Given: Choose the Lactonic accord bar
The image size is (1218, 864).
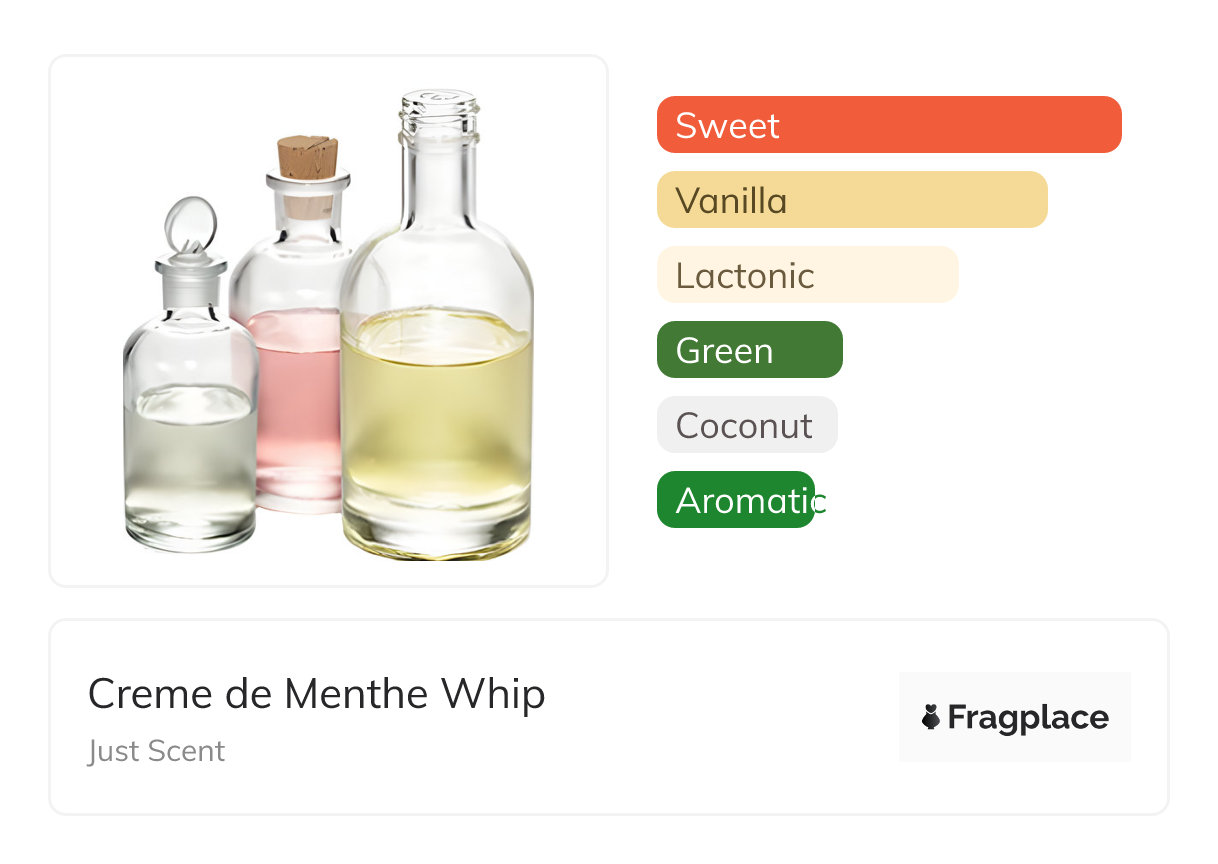Looking at the screenshot, I should (807, 275).
